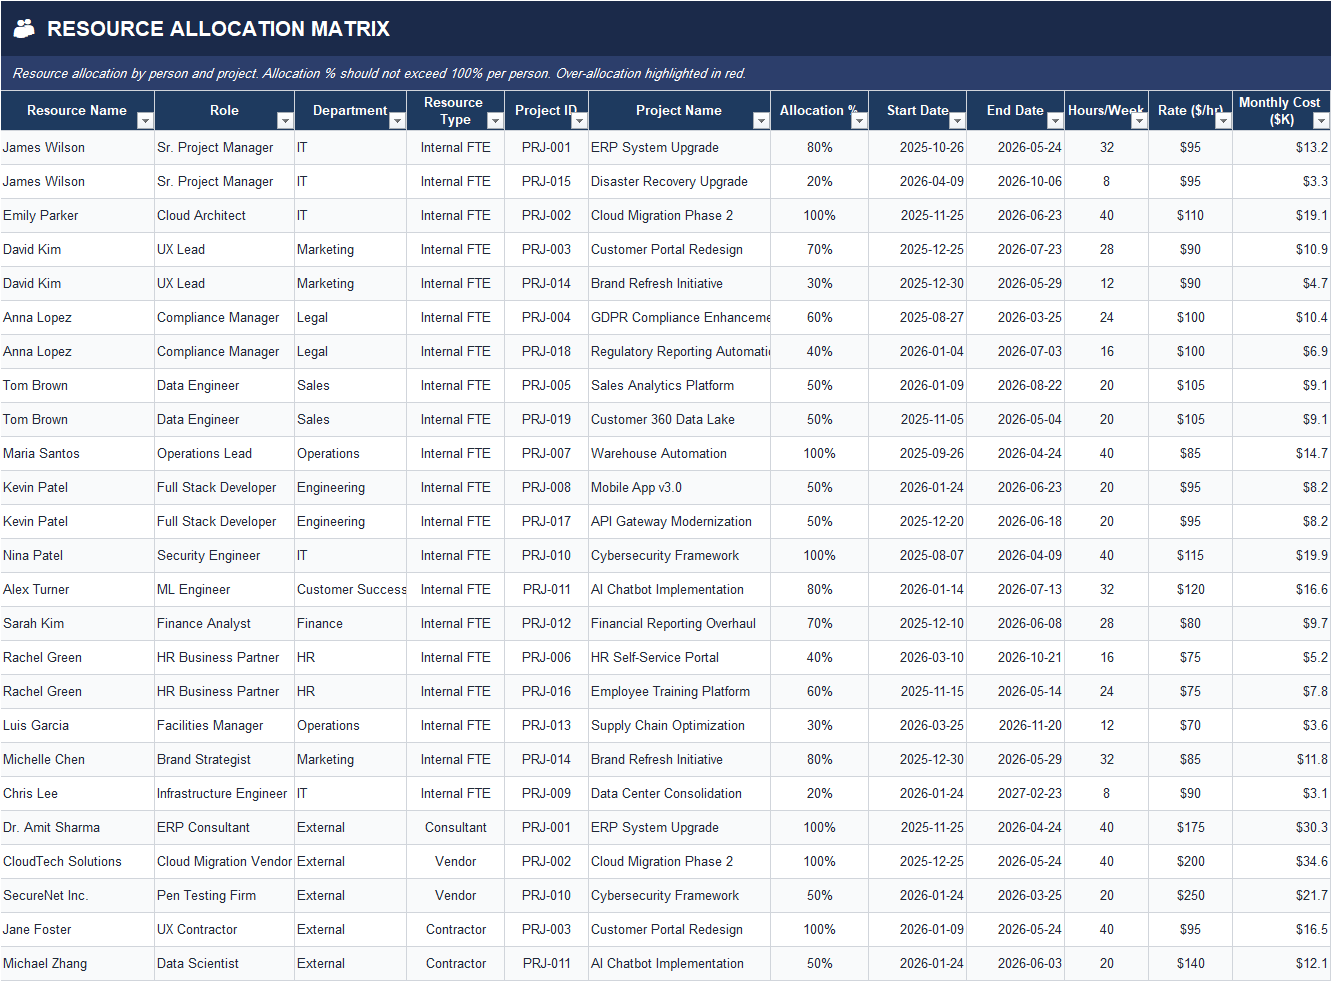Viewport: 1331px width, 981px height.
Task: Select the Internal FTE cell for James Wilson
Action: point(455,147)
